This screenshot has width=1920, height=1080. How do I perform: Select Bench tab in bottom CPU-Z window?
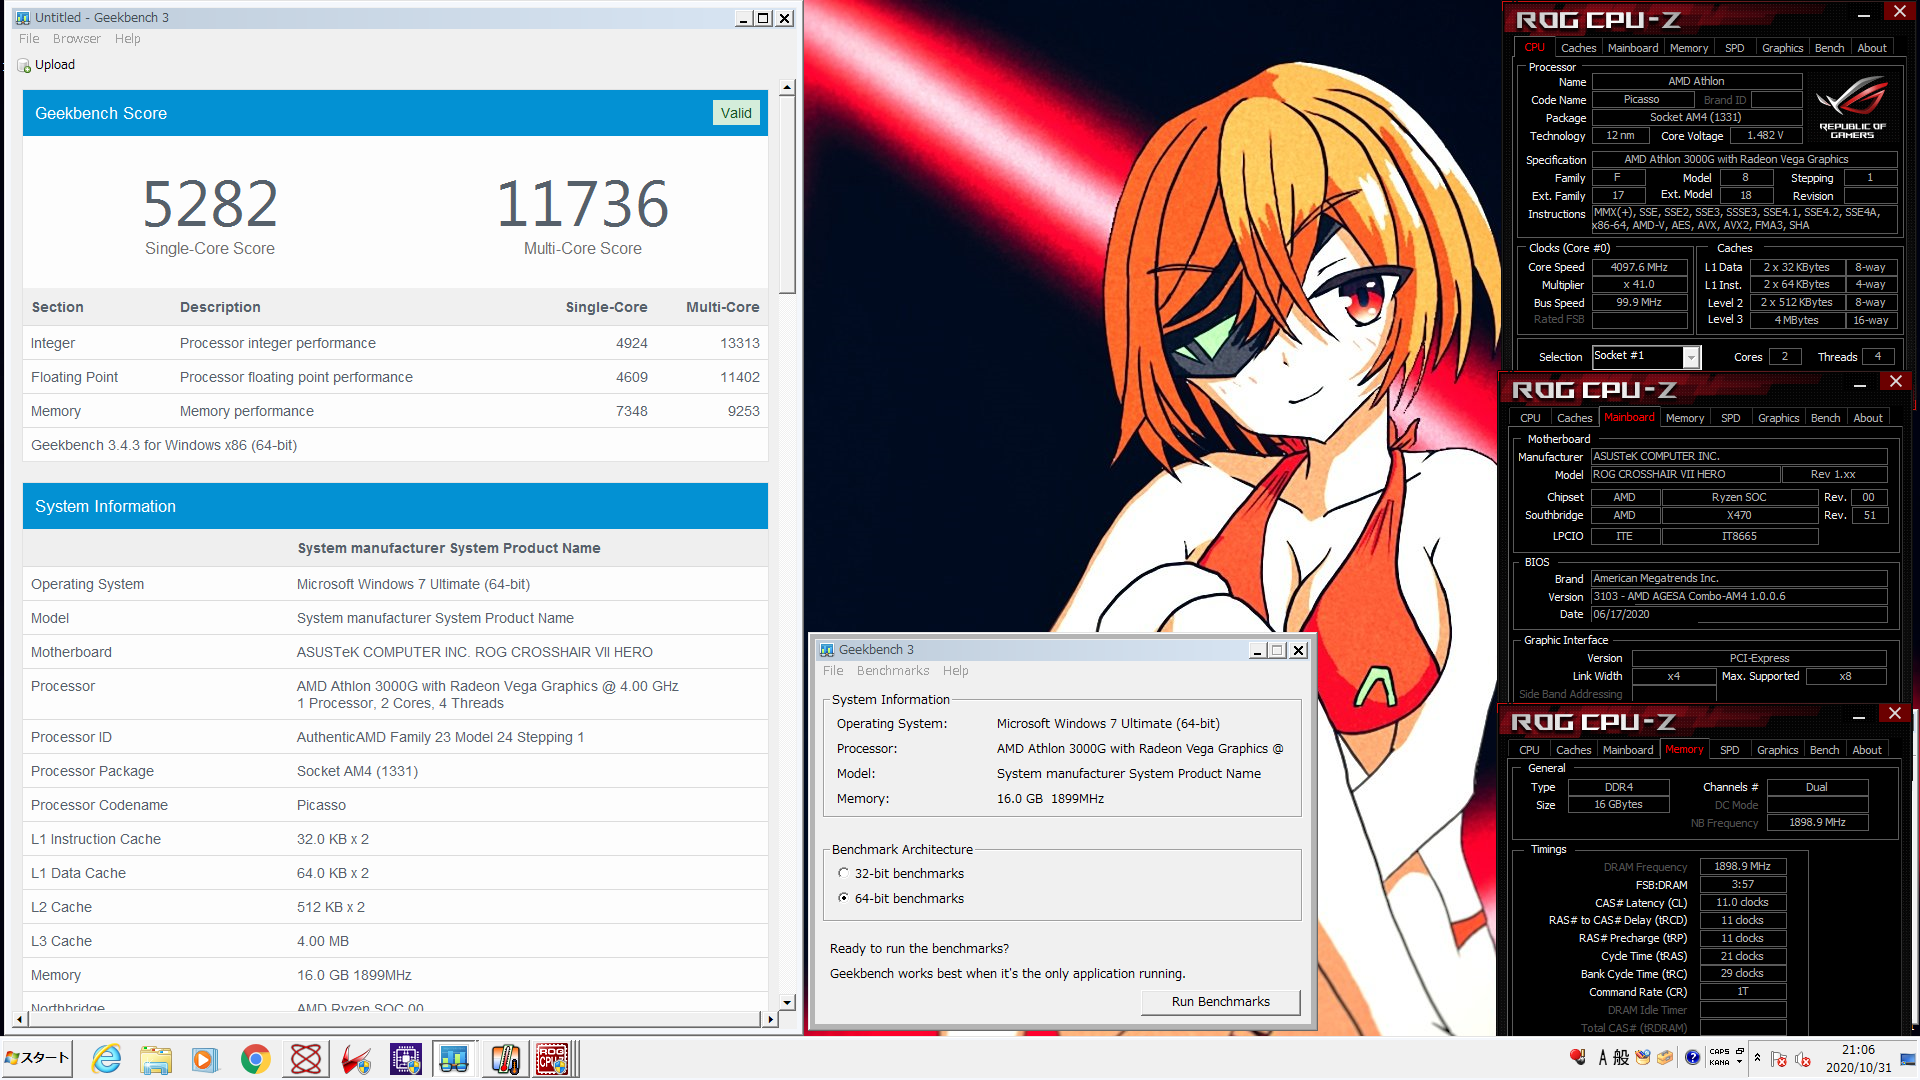[1824, 750]
